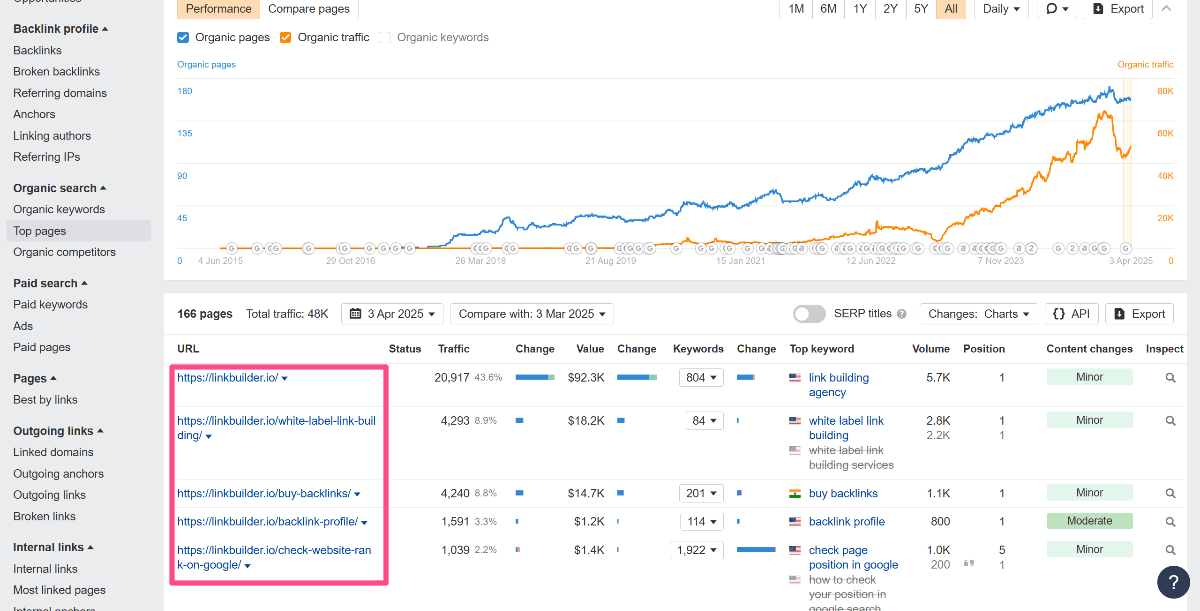This screenshot has width=1200, height=611.
Task: Set chart range to 1M
Action: [796, 9]
